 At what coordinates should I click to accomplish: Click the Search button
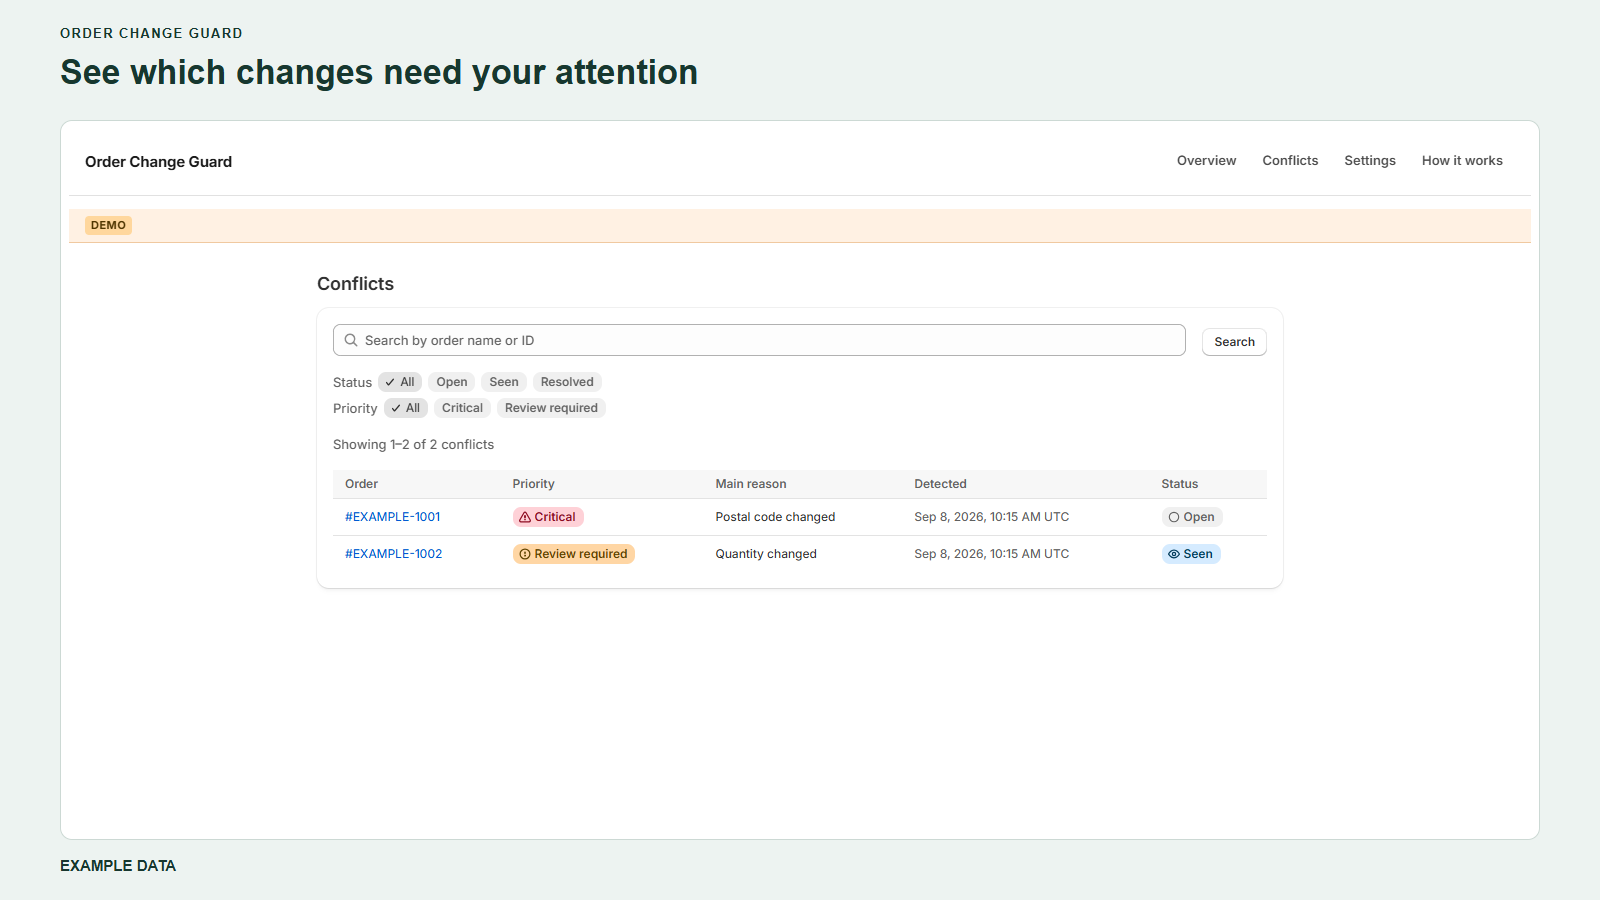coord(1234,342)
